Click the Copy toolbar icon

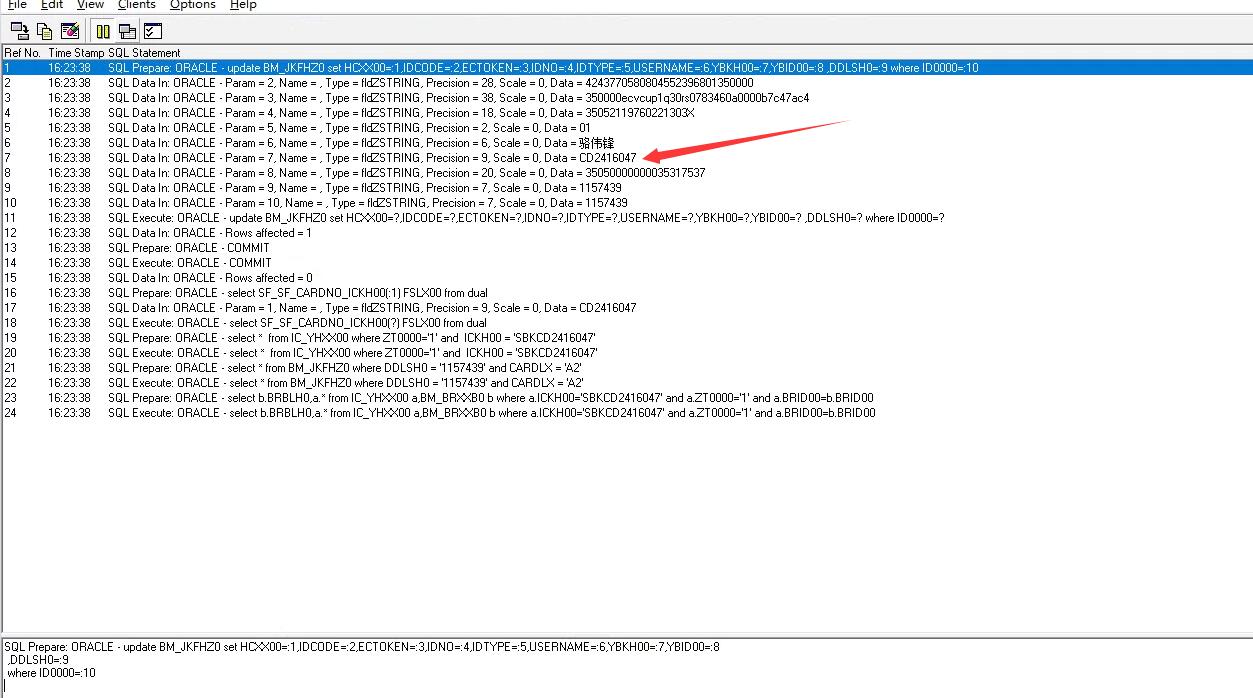44,31
